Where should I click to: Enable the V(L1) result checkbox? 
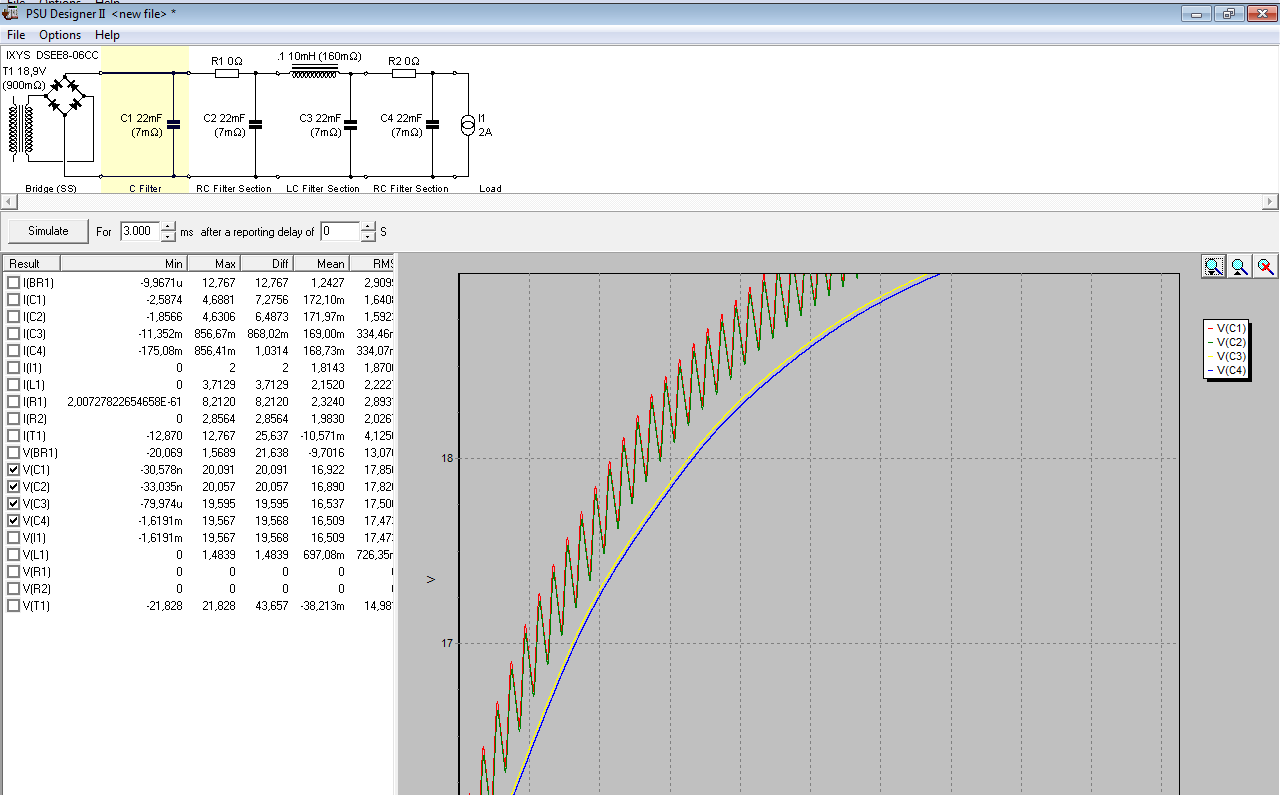click(x=13, y=555)
